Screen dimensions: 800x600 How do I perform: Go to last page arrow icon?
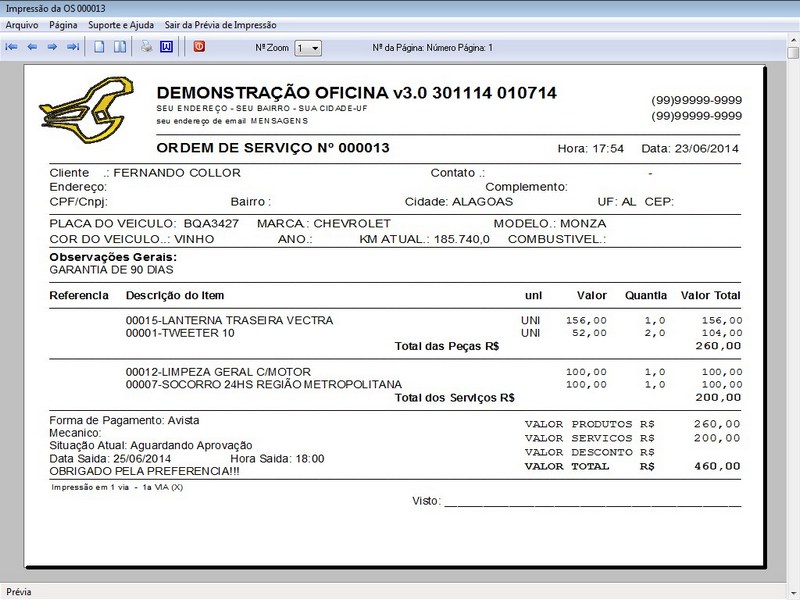tap(73, 47)
